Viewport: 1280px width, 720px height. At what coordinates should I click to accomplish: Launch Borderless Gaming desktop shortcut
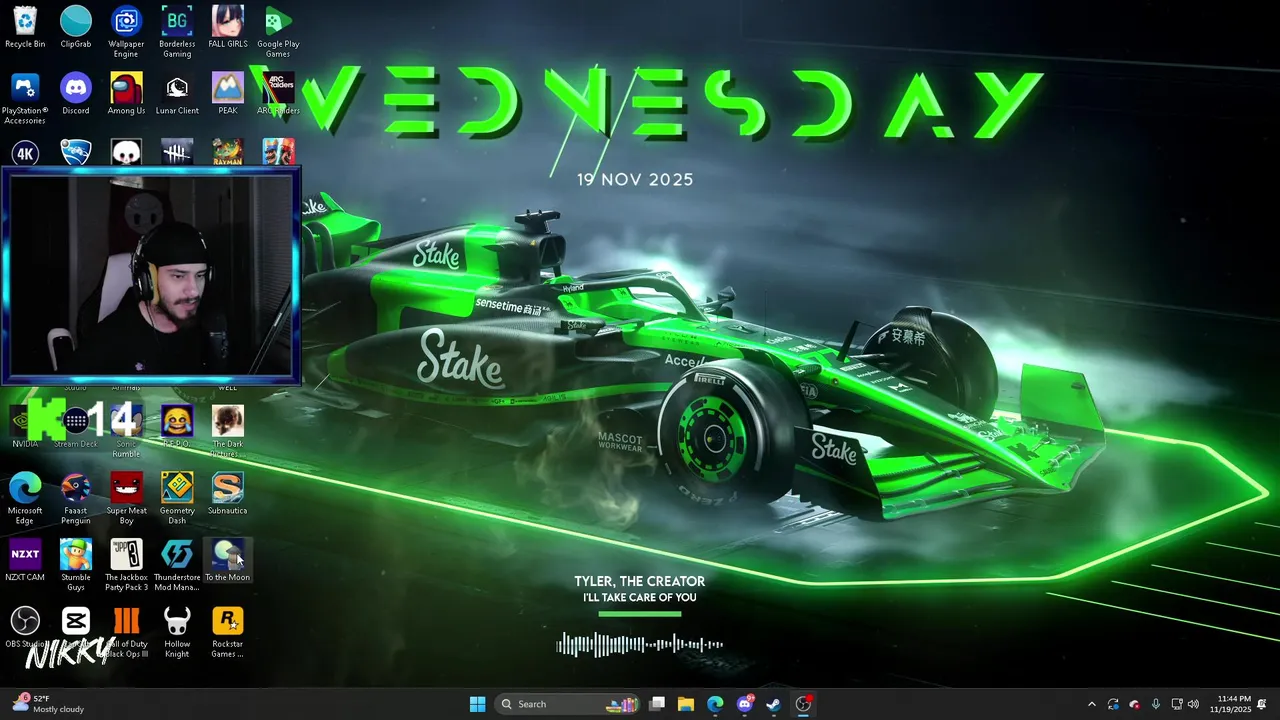(x=177, y=32)
